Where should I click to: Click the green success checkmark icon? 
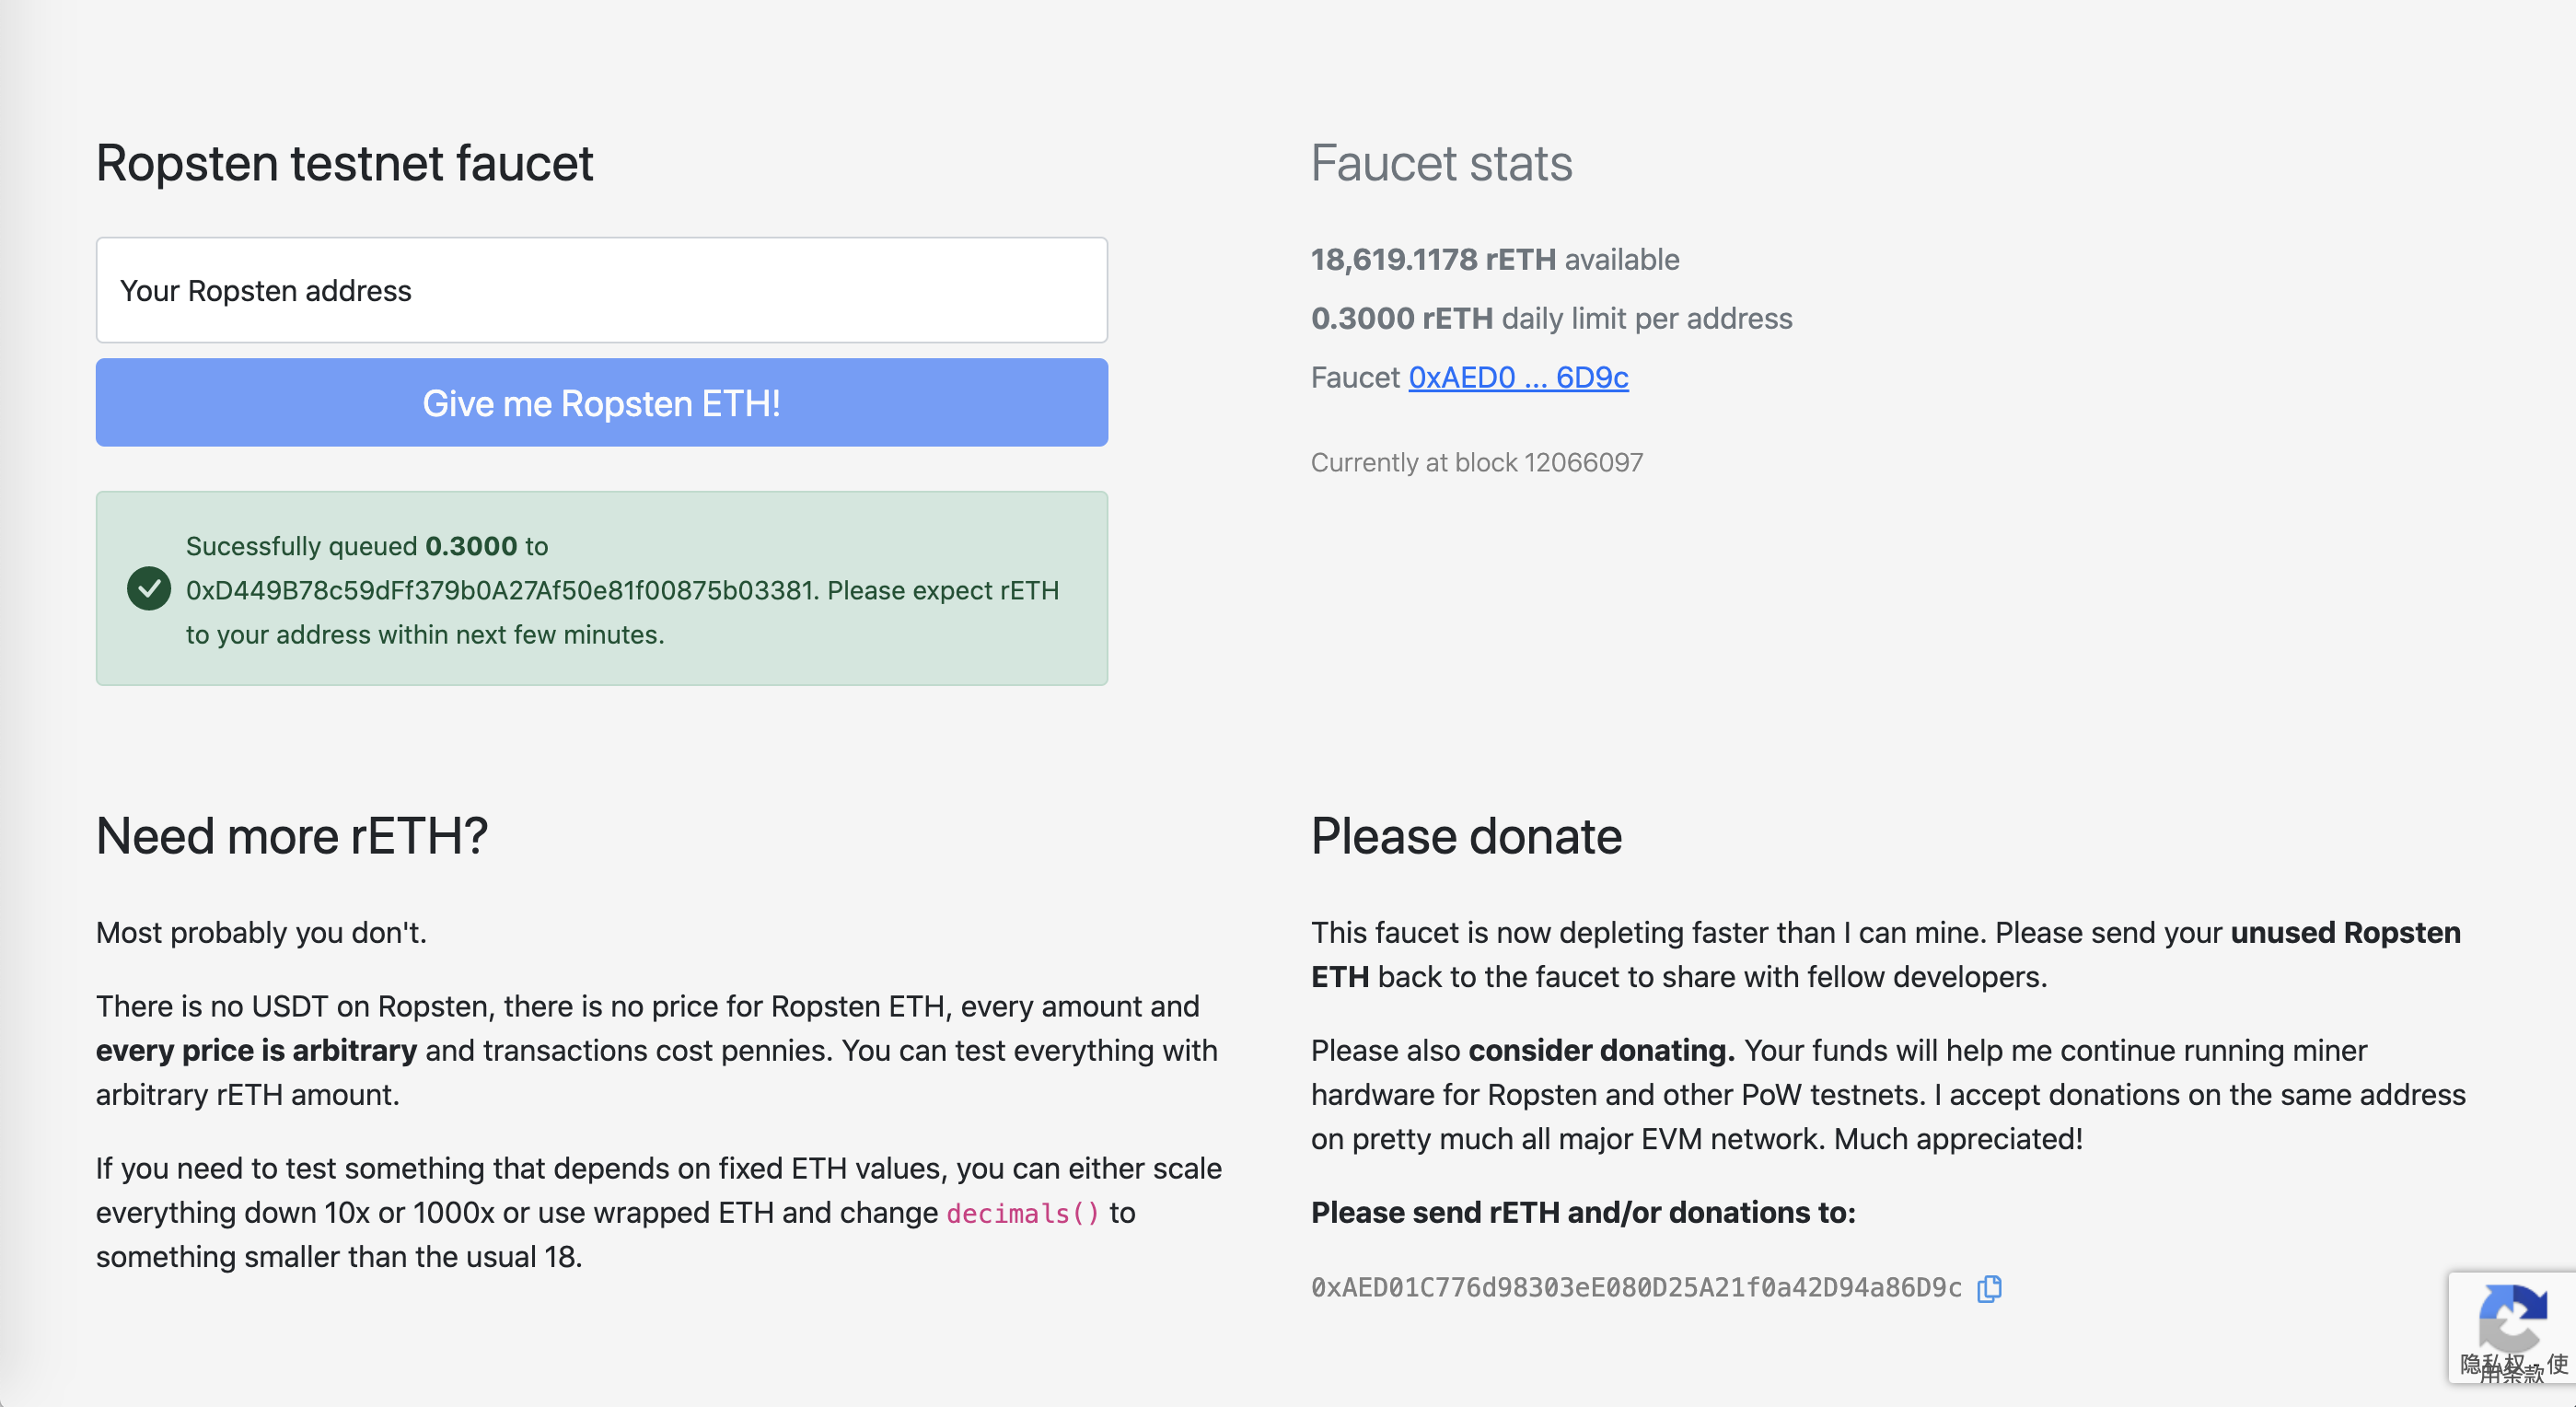tap(149, 589)
